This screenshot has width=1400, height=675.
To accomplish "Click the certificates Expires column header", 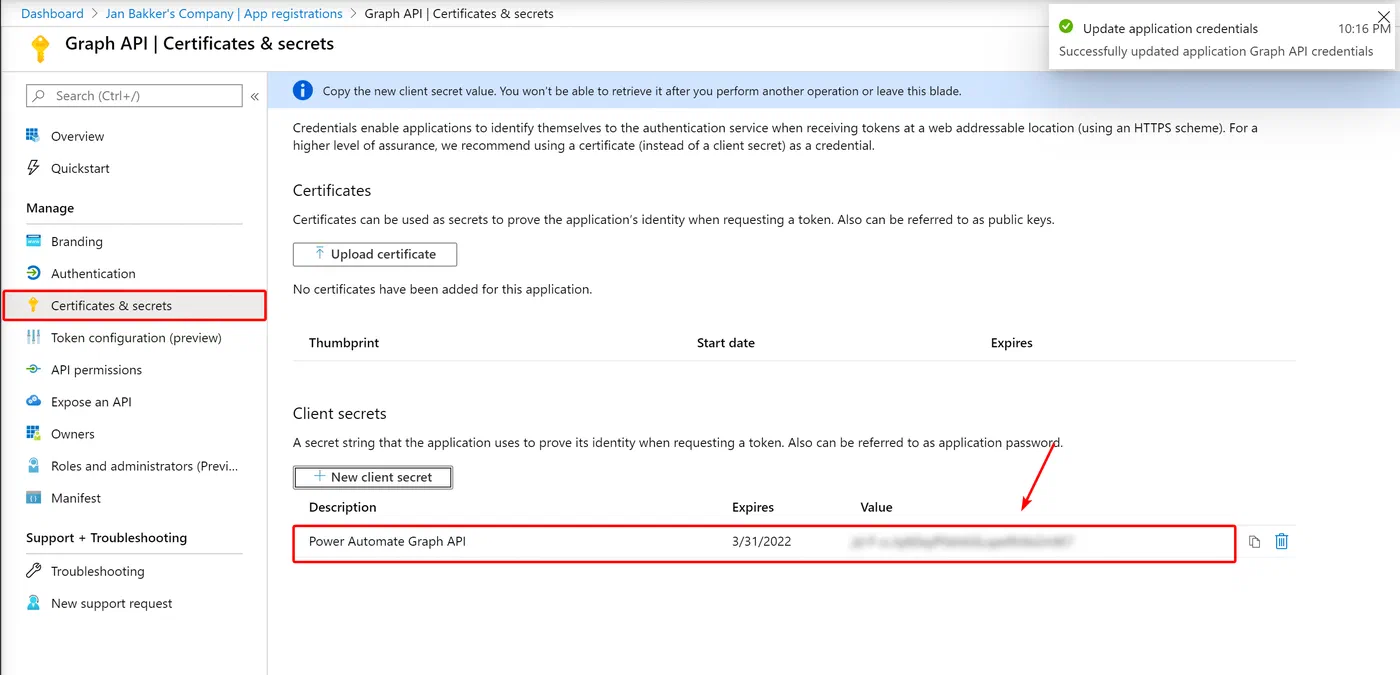I will pyautogui.click(x=1011, y=342).
